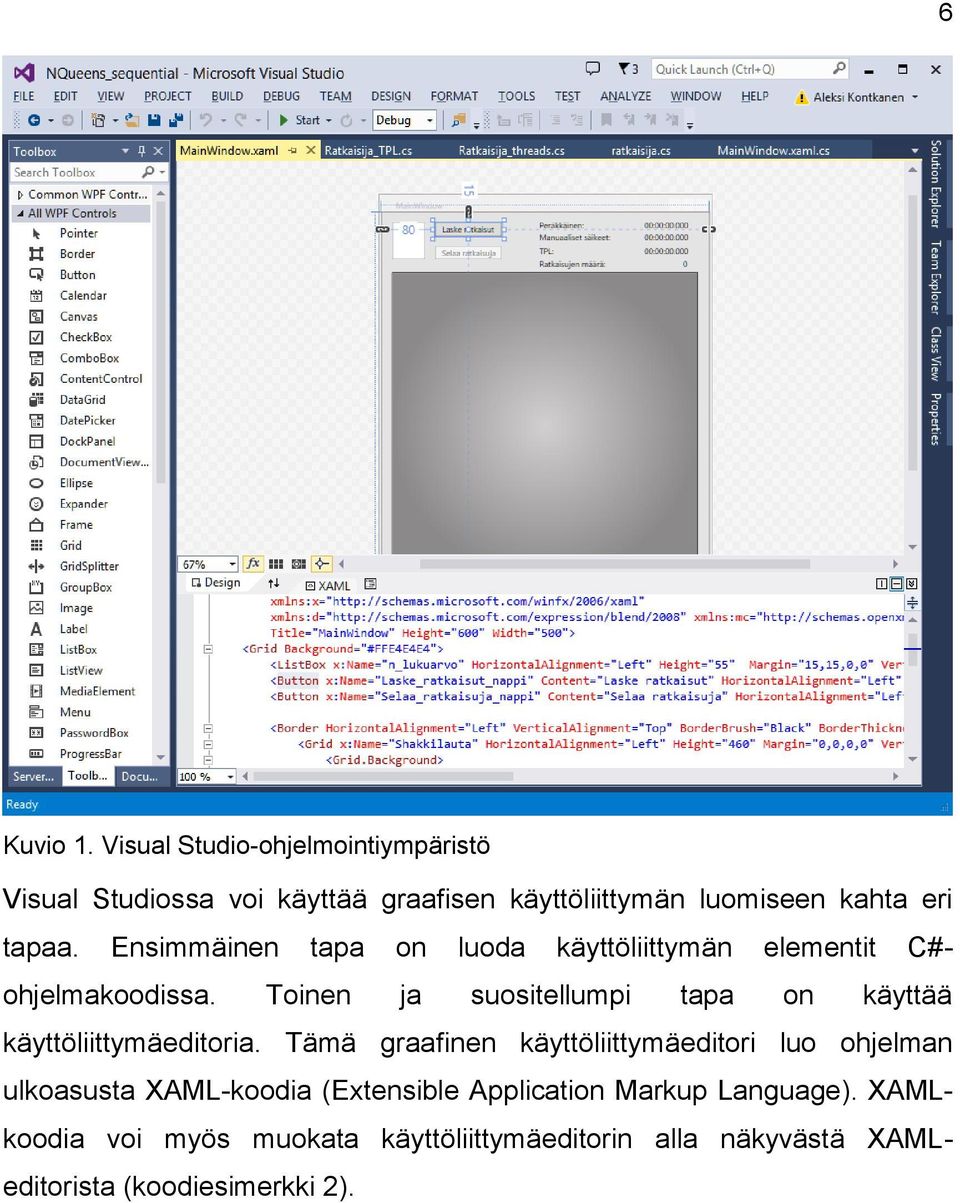Image resolution: width=960 pixels, height=1203 pixels.
Task: Click the XAML view tab
Action: [x=327, y=585]
